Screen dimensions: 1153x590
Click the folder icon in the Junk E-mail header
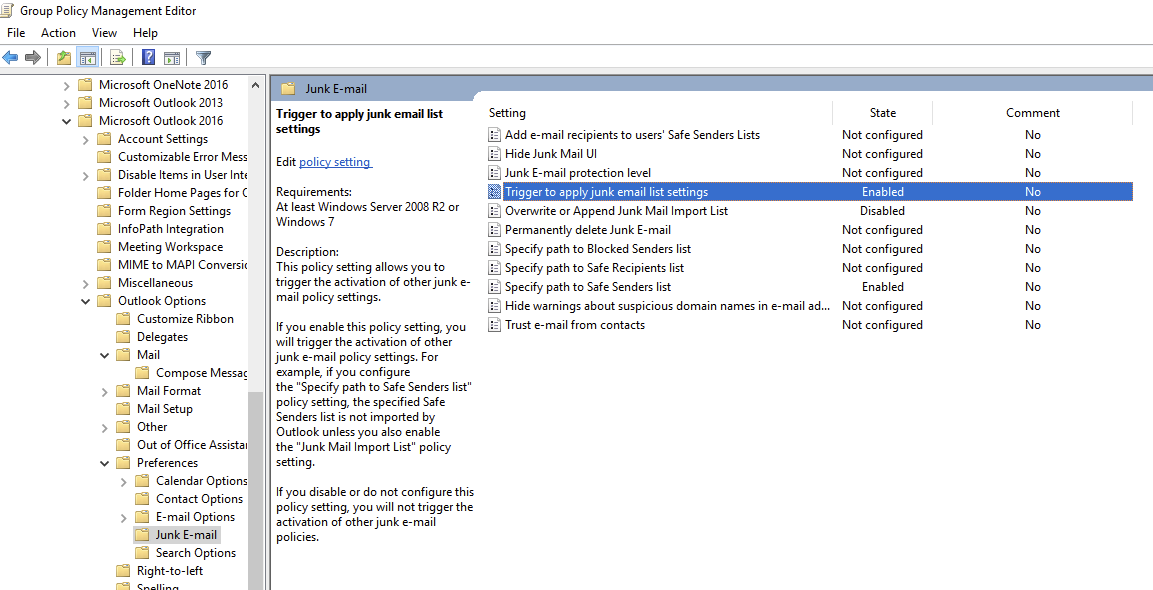(288, 88)
